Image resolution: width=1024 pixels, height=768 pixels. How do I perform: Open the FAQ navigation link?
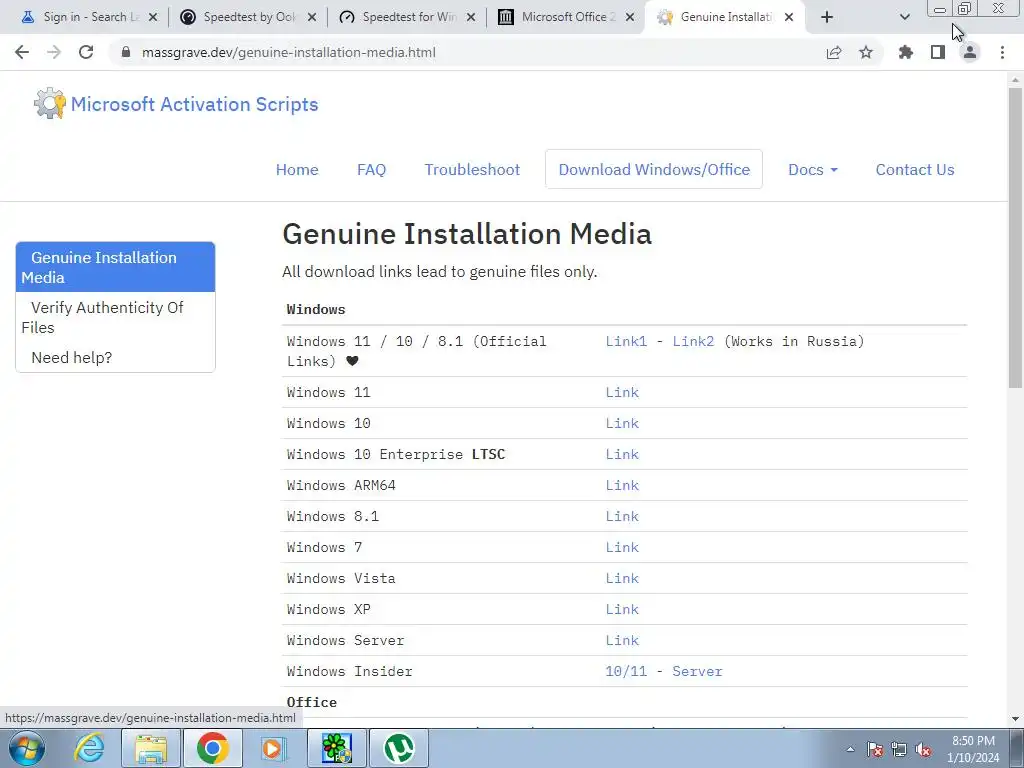372,169
